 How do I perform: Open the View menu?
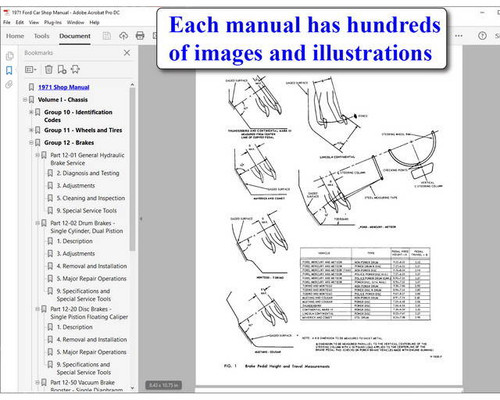tap(34, 22)
